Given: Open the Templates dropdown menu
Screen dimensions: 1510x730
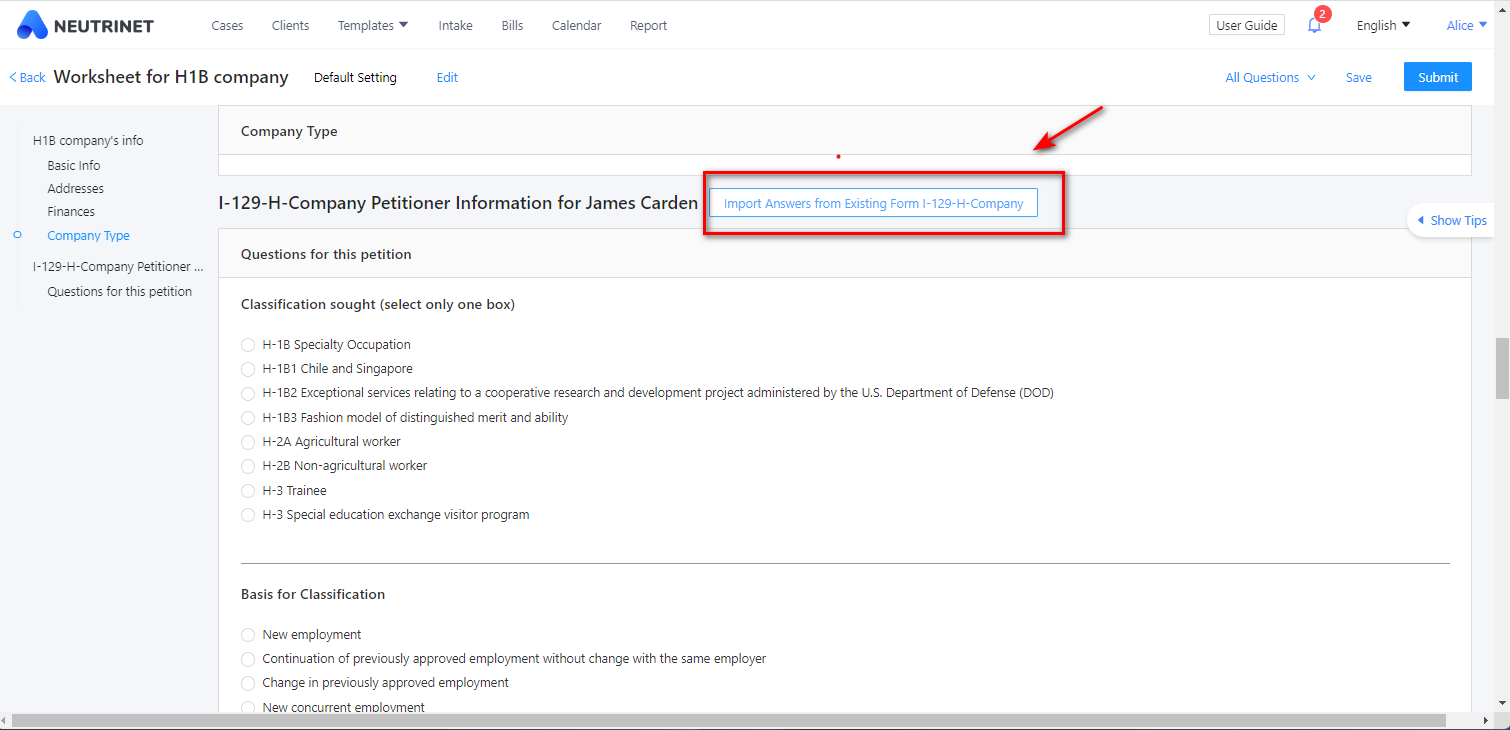Looking at the screenshot, I should pos(372,25).
